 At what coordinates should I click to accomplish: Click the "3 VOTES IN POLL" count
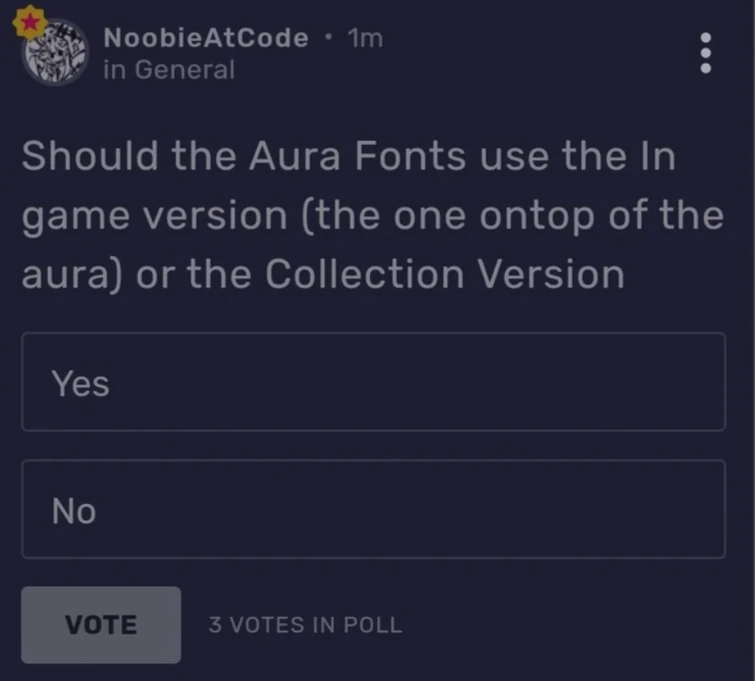(305, 626)
